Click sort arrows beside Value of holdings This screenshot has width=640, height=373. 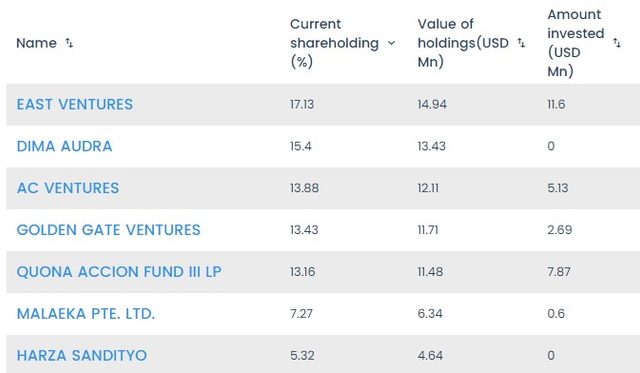click(x=521, y=43)
